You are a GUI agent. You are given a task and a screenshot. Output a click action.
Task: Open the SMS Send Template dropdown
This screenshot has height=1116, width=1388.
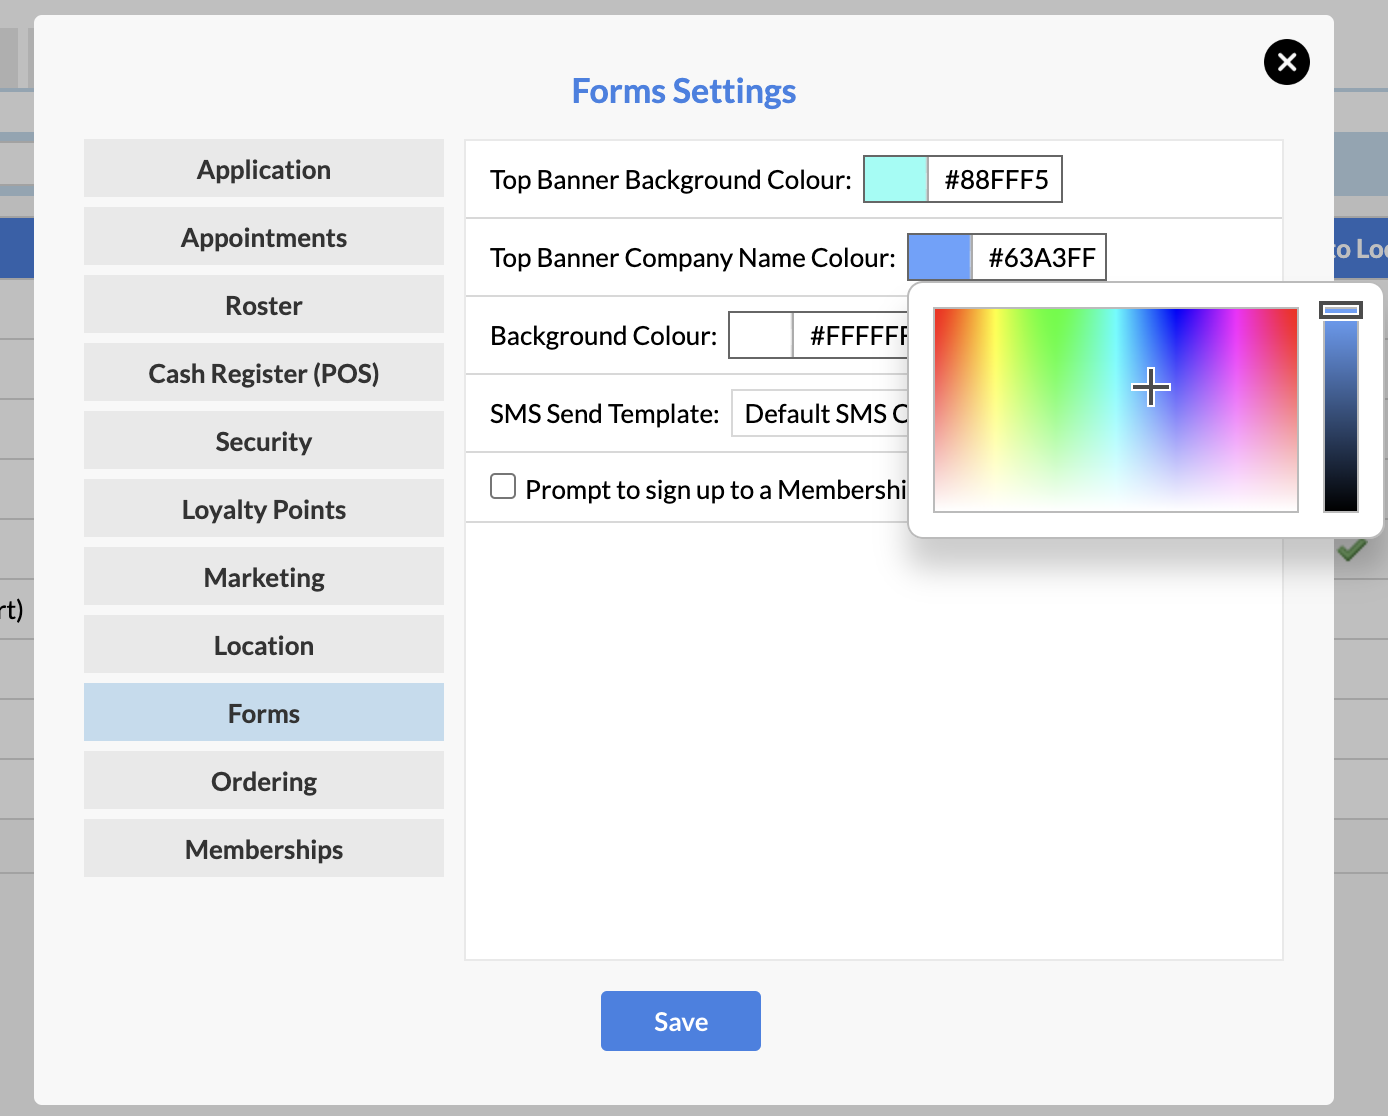tap(820, 413)
